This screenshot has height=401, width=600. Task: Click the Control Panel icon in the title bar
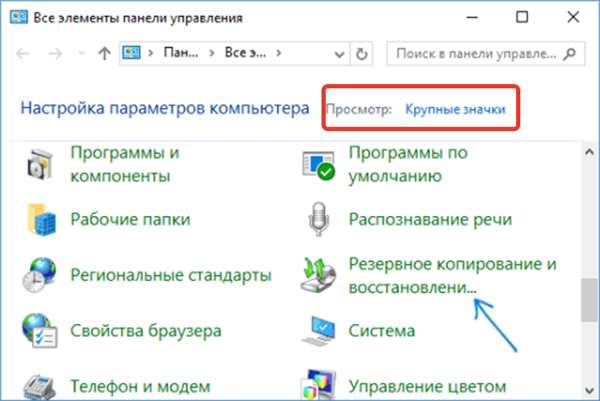click(19, 17)
